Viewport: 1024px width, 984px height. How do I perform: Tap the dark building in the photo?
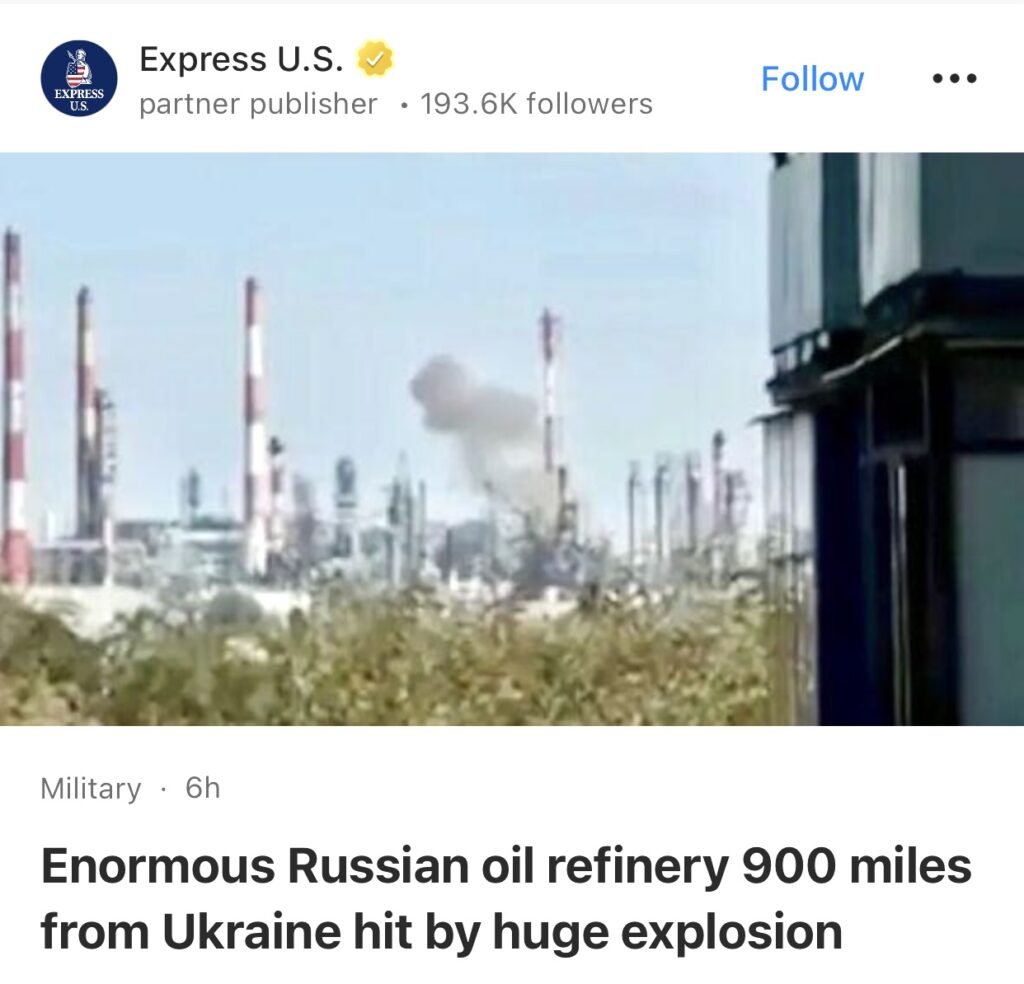pos(895,439)
